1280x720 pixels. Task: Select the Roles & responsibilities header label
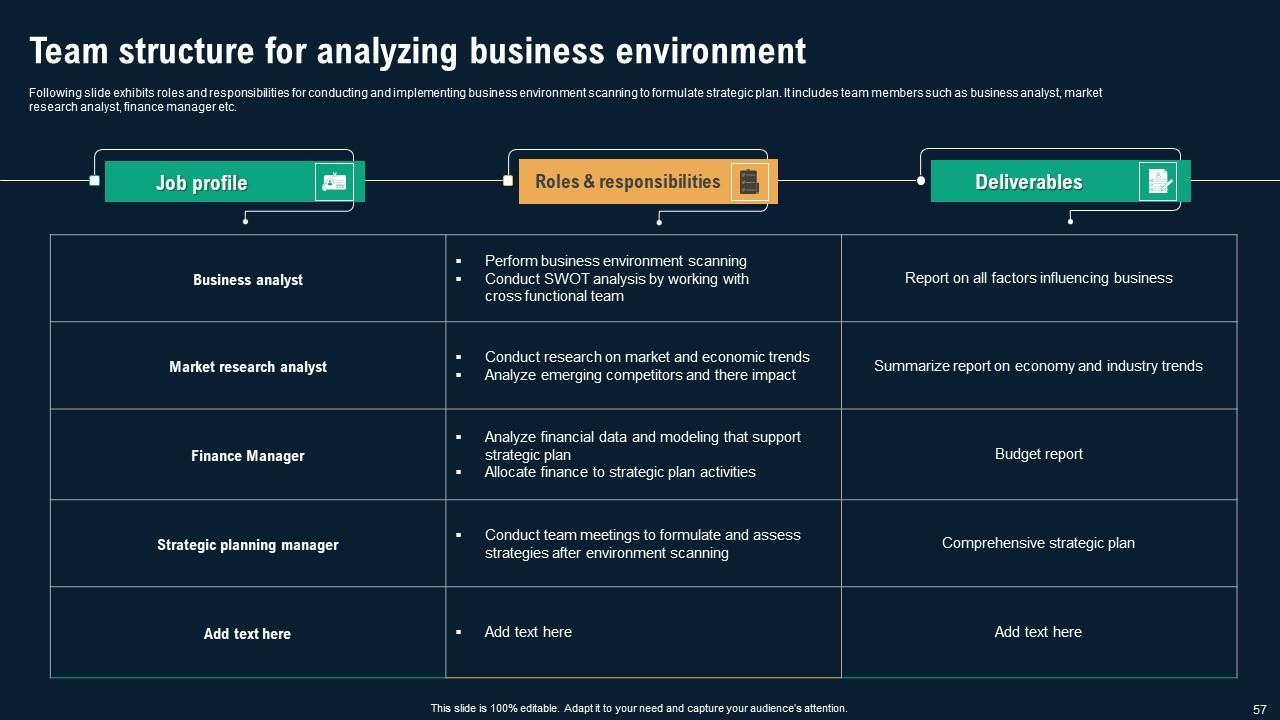627,182
